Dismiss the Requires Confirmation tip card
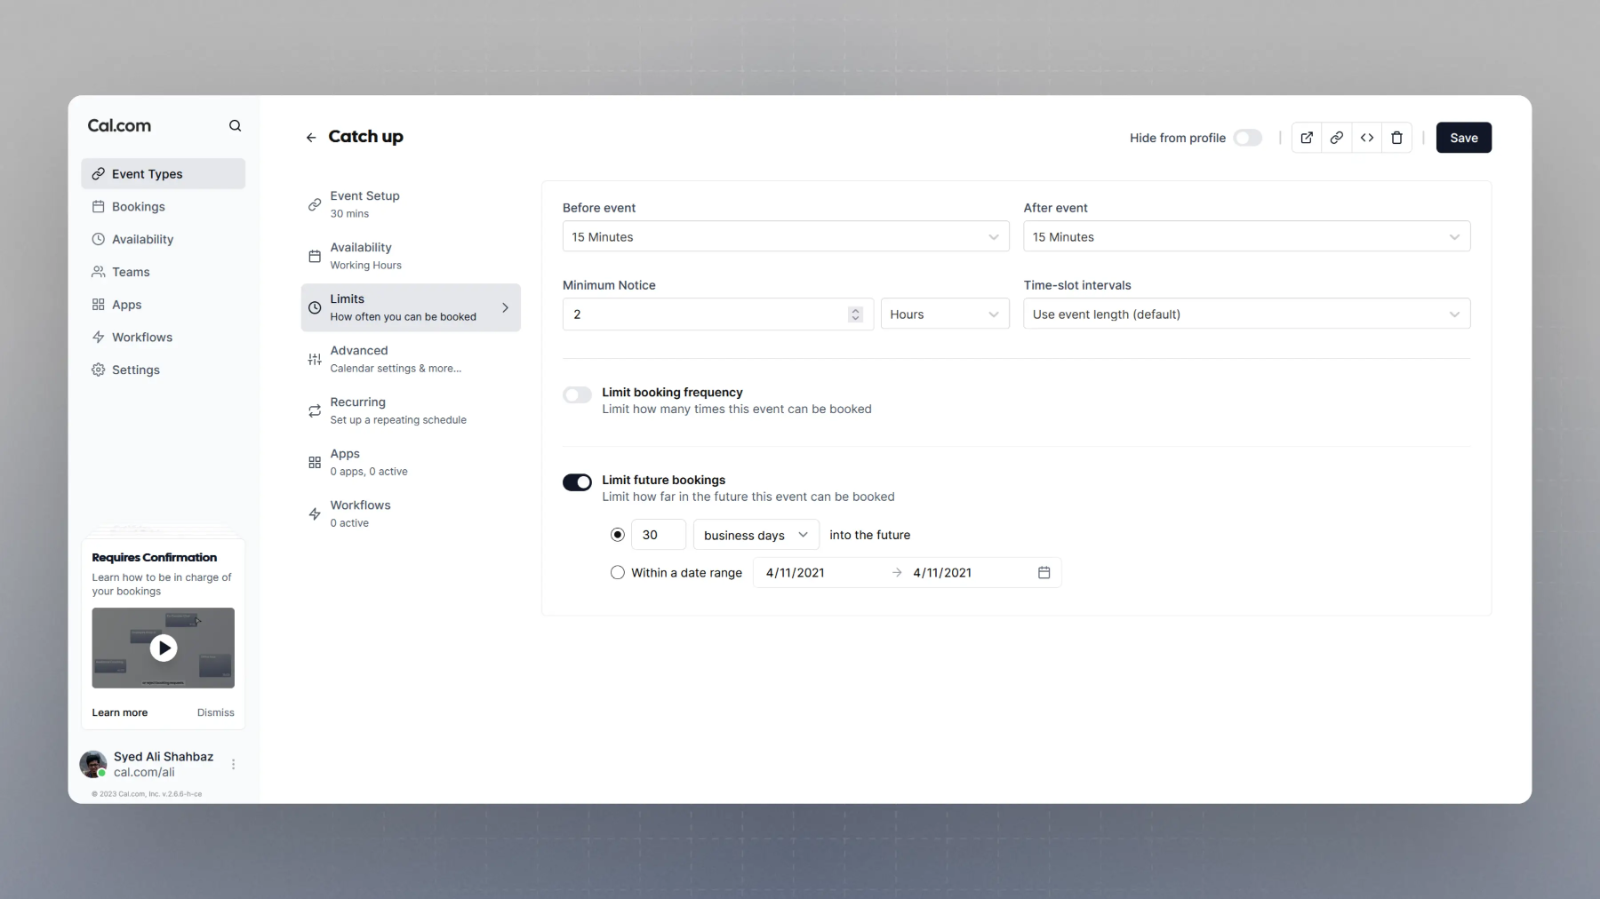The width and height of the screenshot is (1600, 899). tap(215, 713)
